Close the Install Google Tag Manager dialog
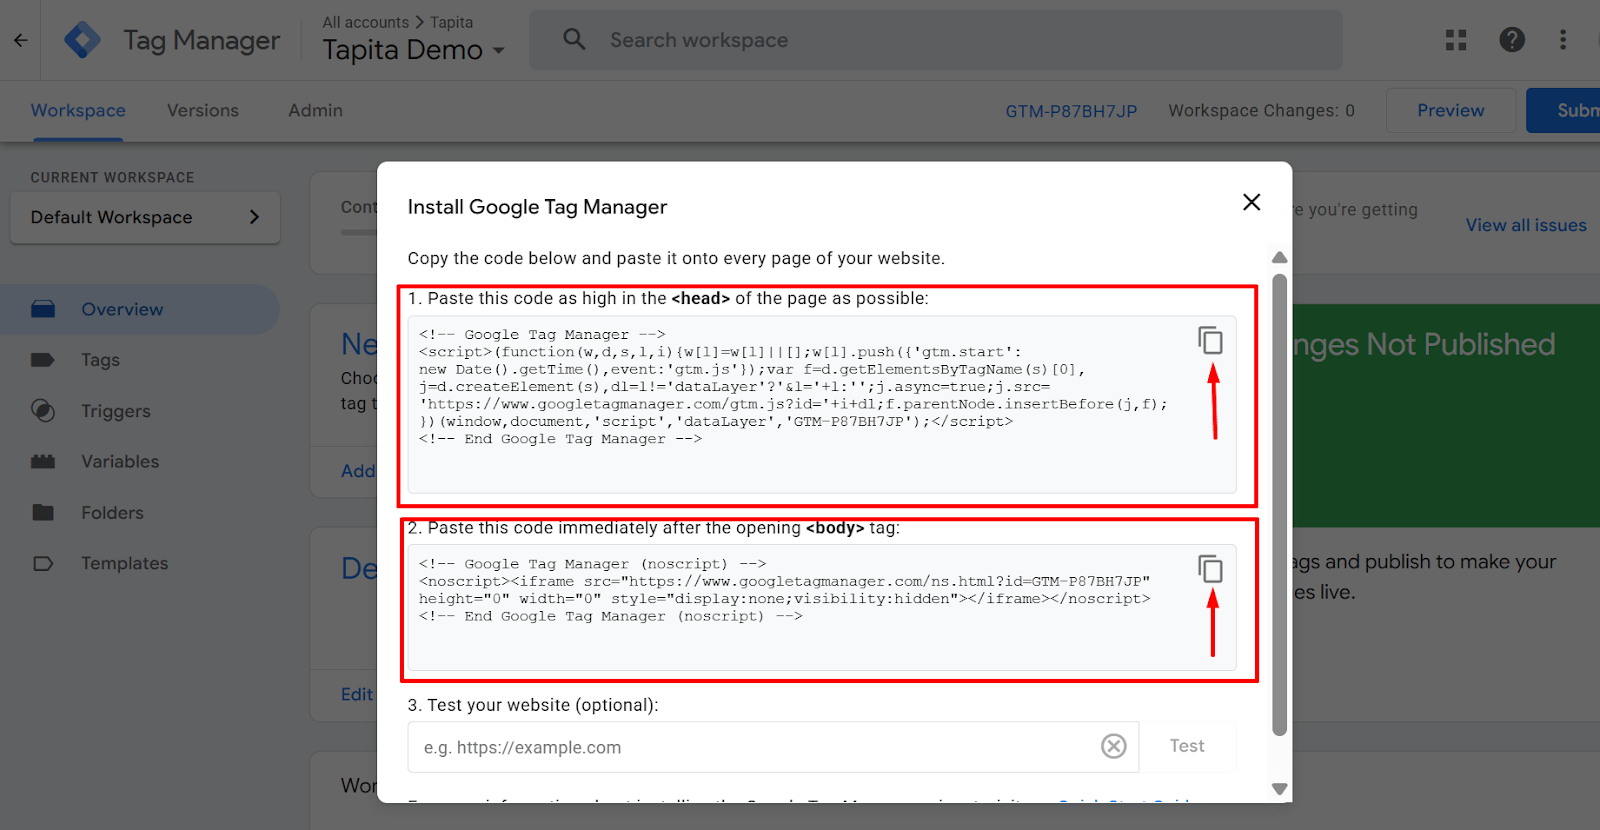The image size is (1600, 830). [1251, 202]
